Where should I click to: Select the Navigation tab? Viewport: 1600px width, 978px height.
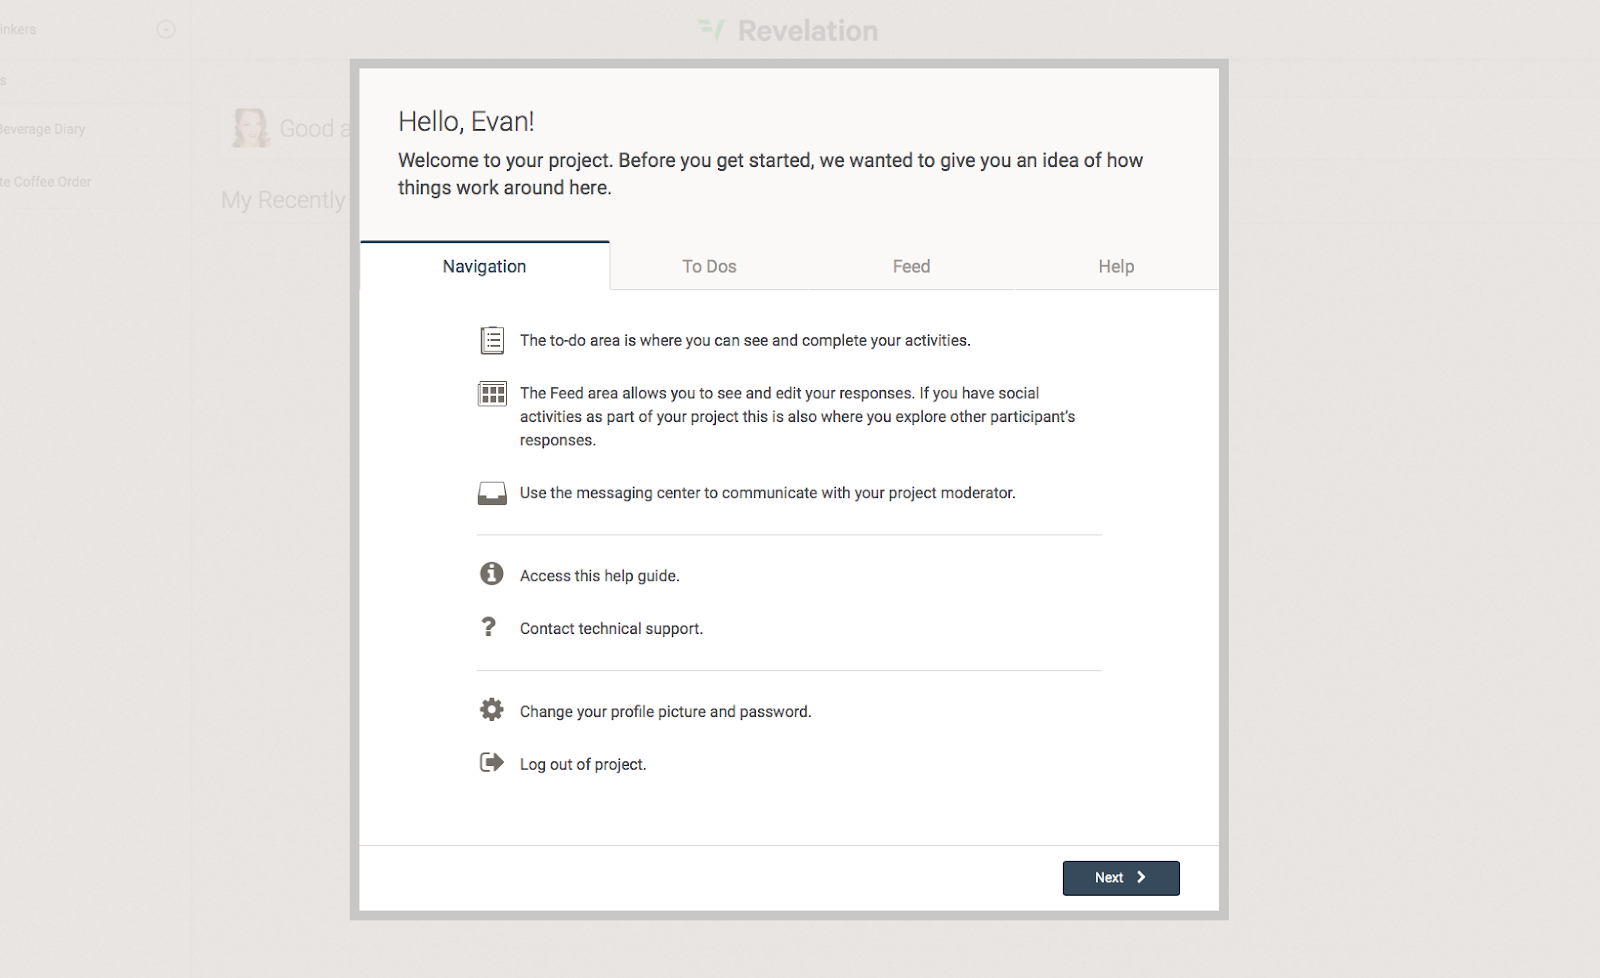click(x=484, y=266)
